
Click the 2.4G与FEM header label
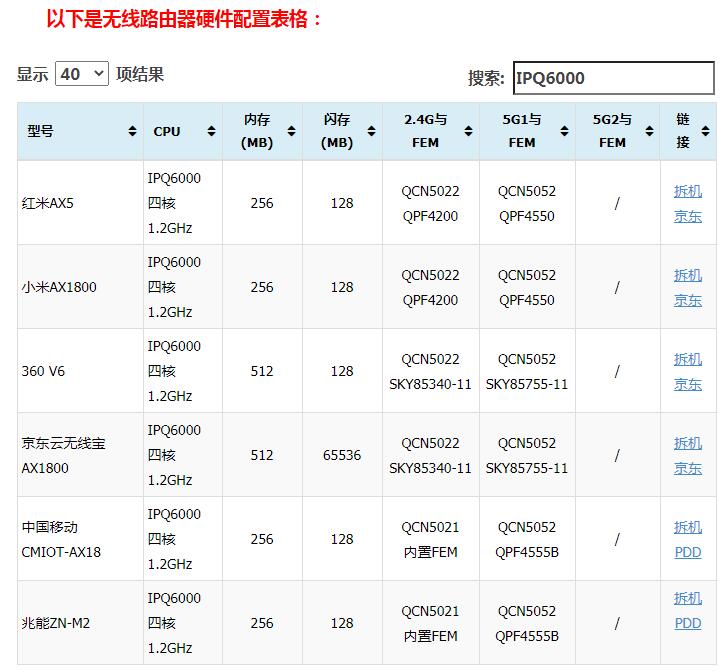pos(425,131)
